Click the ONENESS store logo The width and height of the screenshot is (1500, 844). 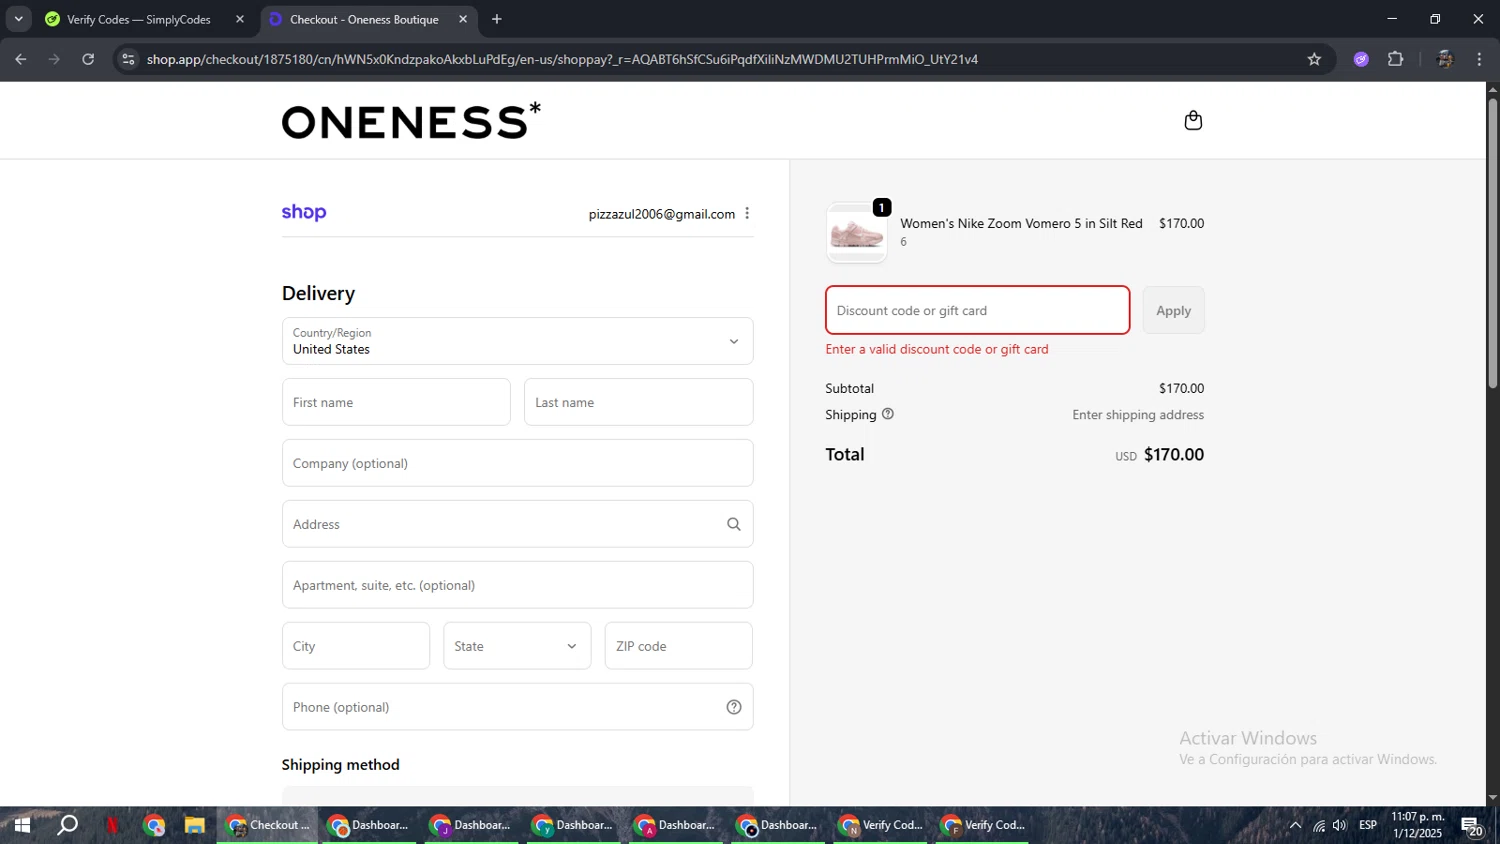coord(411,121)
